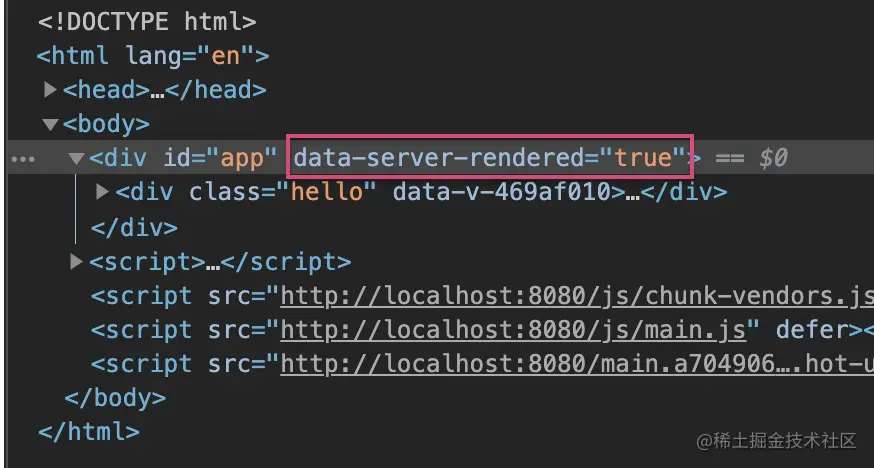Click the defer attribute on the main.js script
The height and width of the screenshot is (468, 874).
812,330
